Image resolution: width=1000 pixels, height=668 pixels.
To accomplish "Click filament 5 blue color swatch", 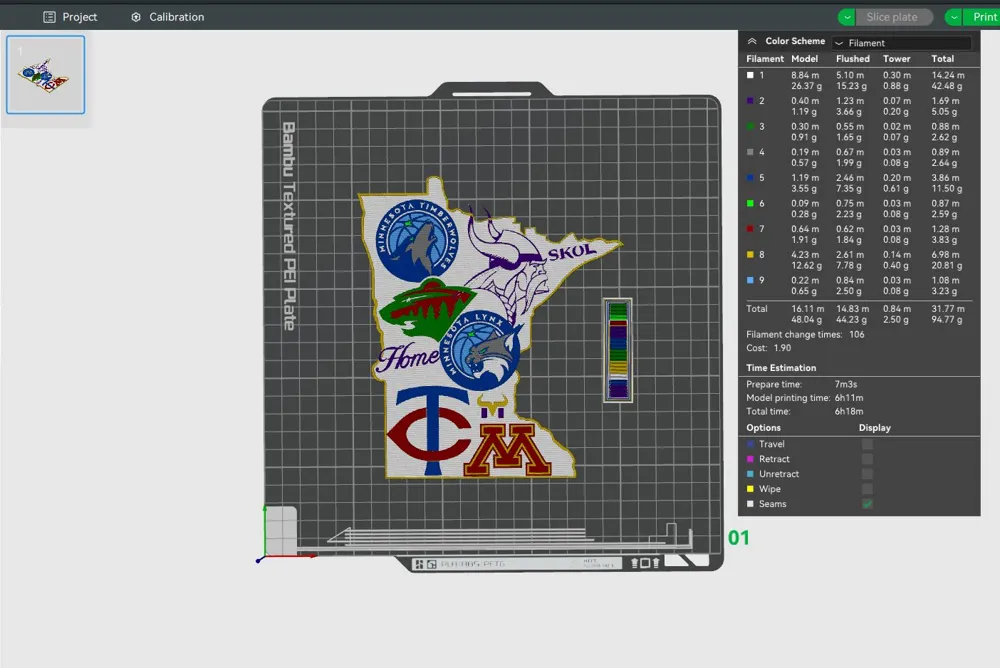I will click(x=750, y=177).
